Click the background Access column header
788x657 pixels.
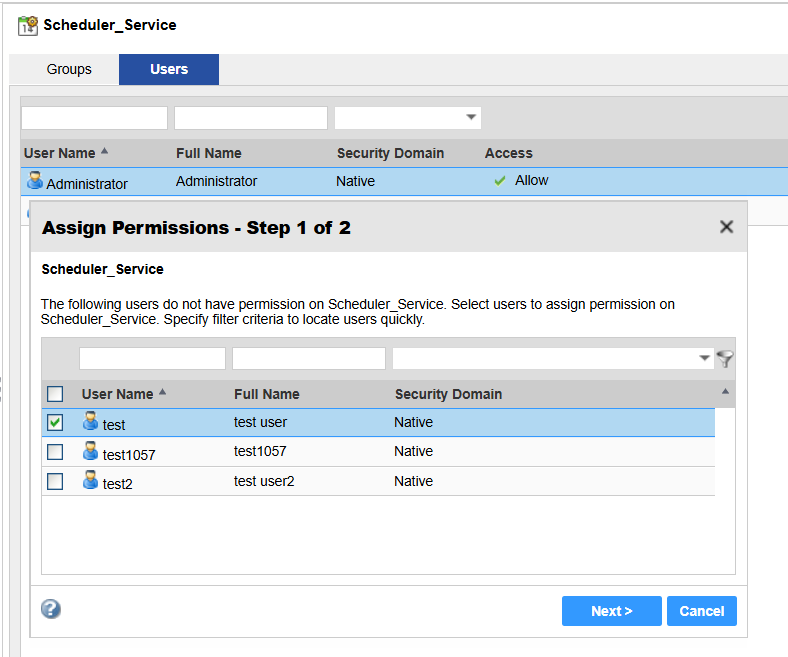click(509, 153)
